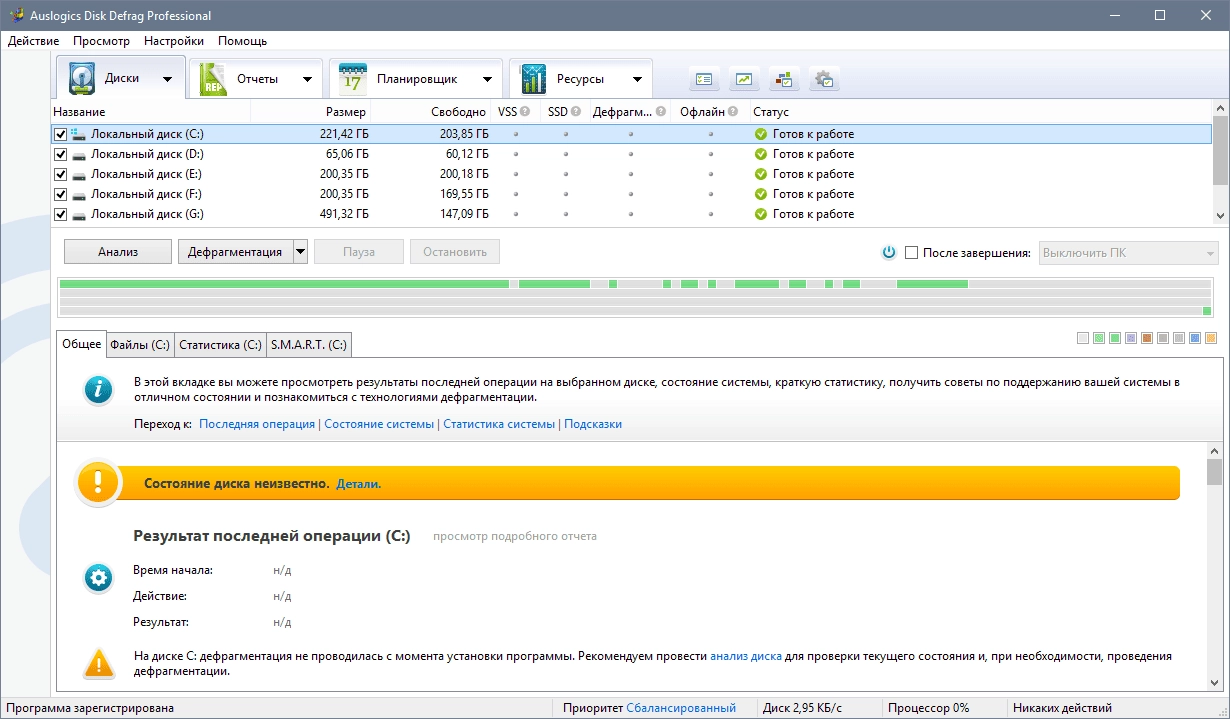Uncheck the Локальный диск (E:) checkbox
The height and width of the screenshot is (719, 1230).
(61, 174)
